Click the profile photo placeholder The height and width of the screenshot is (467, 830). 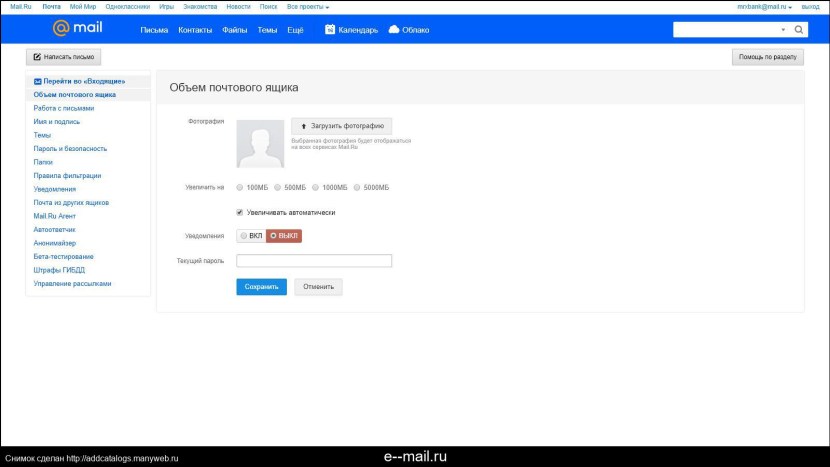260,144
